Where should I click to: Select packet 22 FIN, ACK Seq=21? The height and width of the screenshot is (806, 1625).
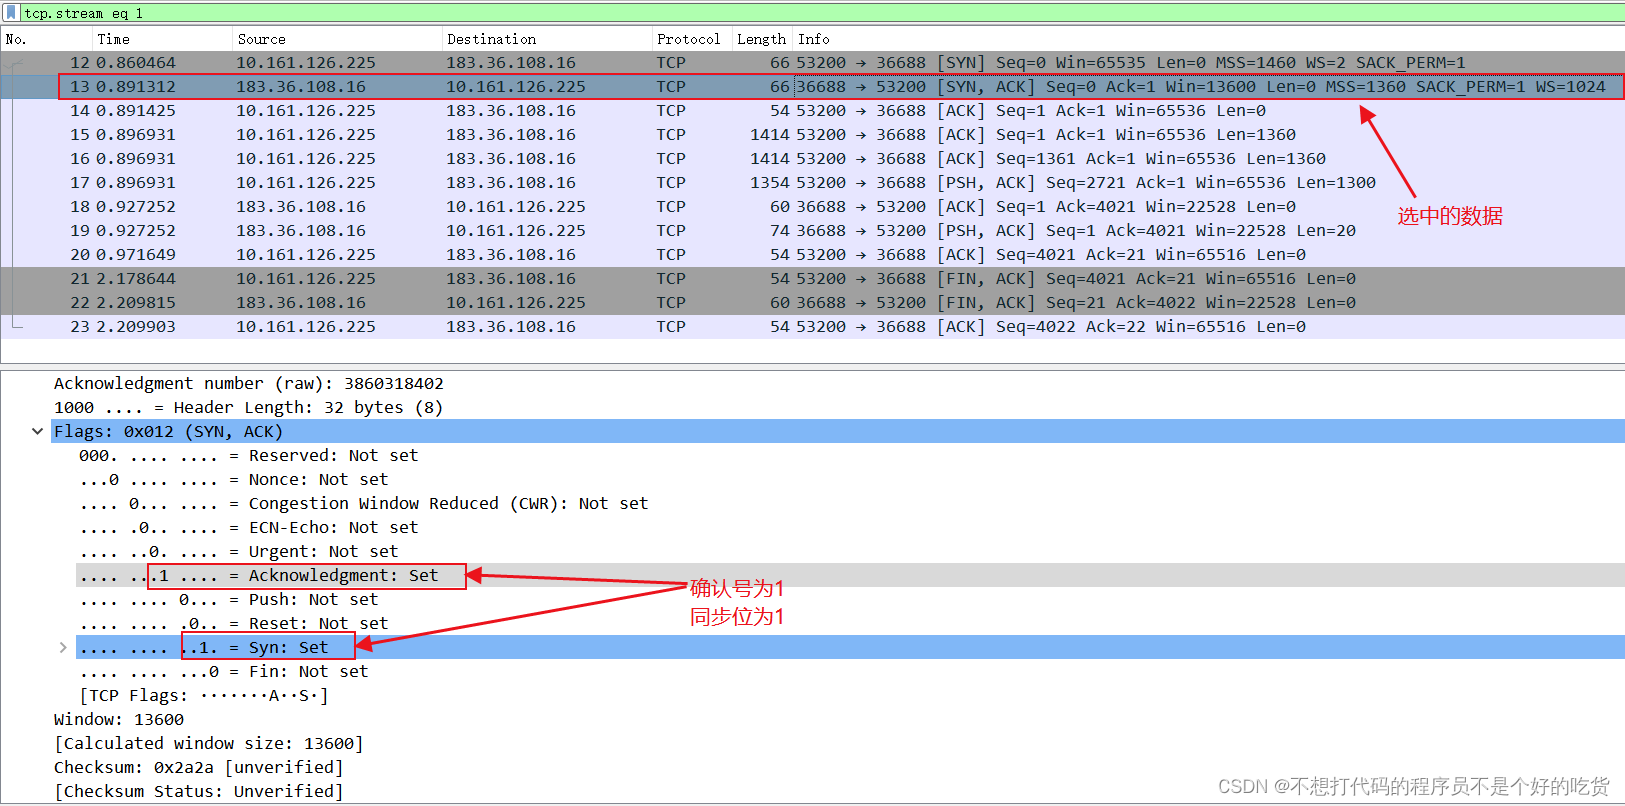point(812,303)
